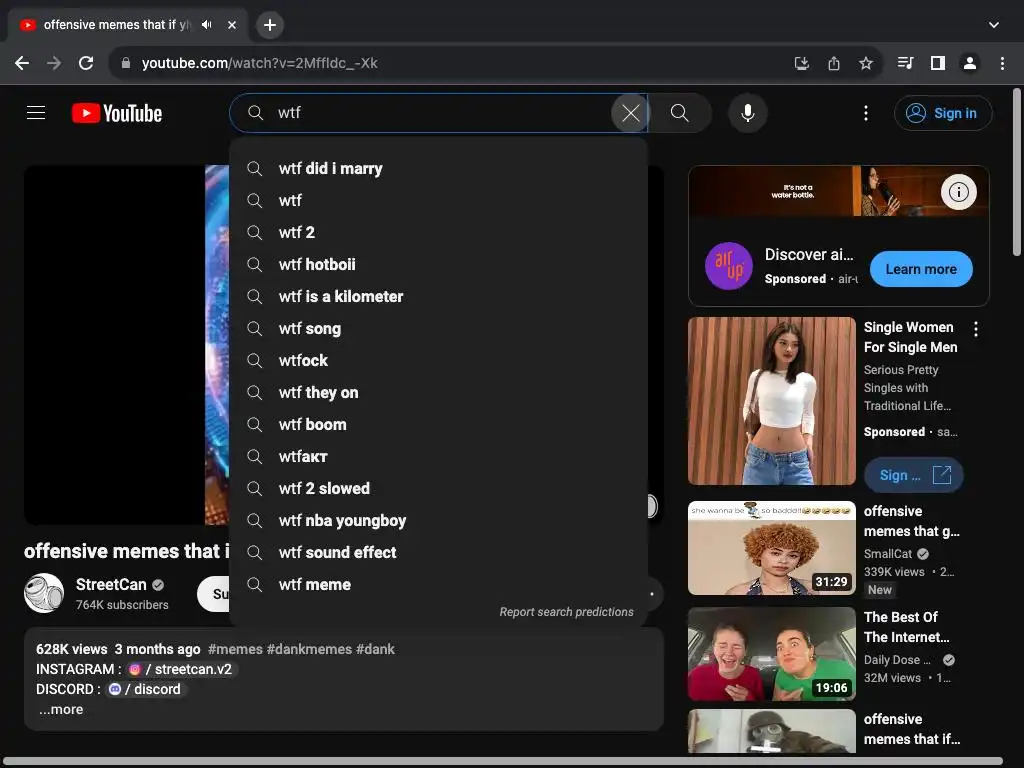Choose suggestion "wtf boom"
Viewport: 1024px width, 768px height.
(438, 424)
